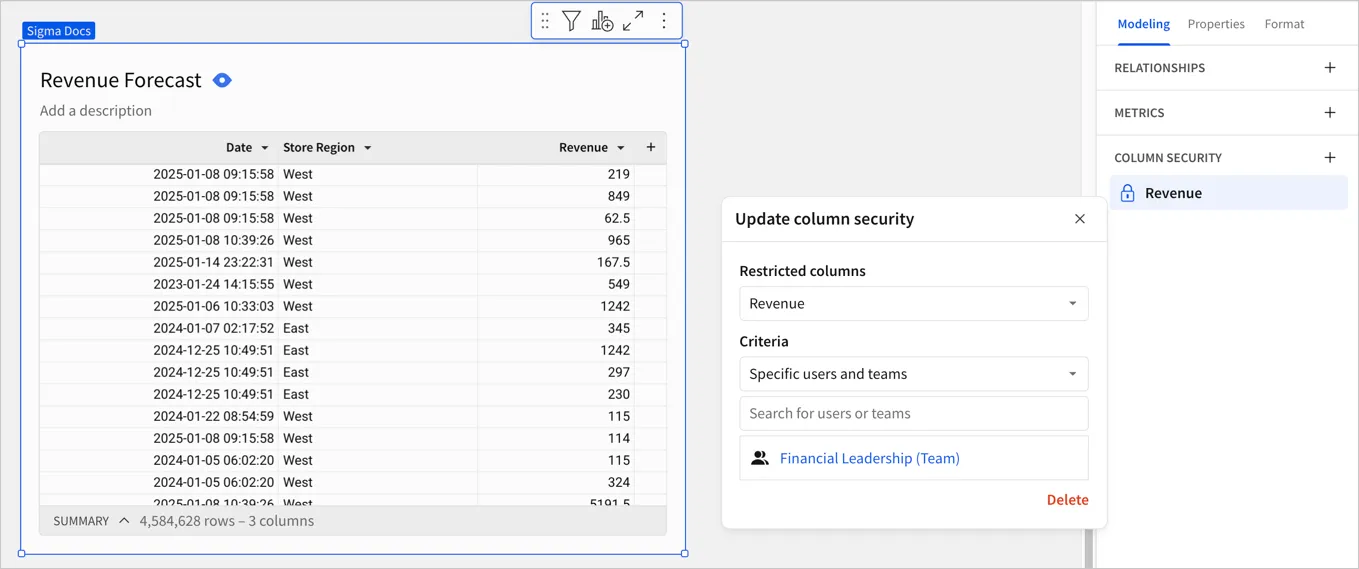Toggle the eye icon beside Revenue Forecast
The image size is (1359, 569).
(222, 80)
